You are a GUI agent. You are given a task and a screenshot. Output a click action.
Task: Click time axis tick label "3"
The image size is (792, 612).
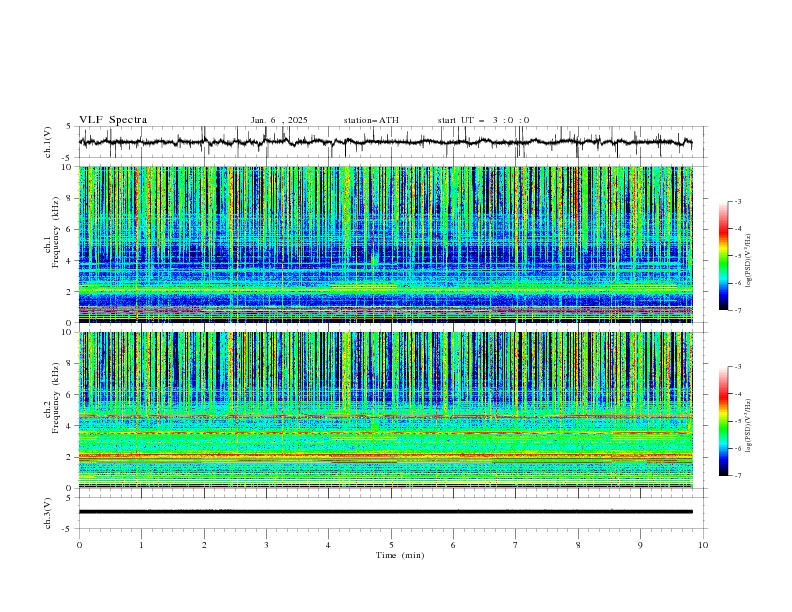pyautogui.click(x=266, y=545)
